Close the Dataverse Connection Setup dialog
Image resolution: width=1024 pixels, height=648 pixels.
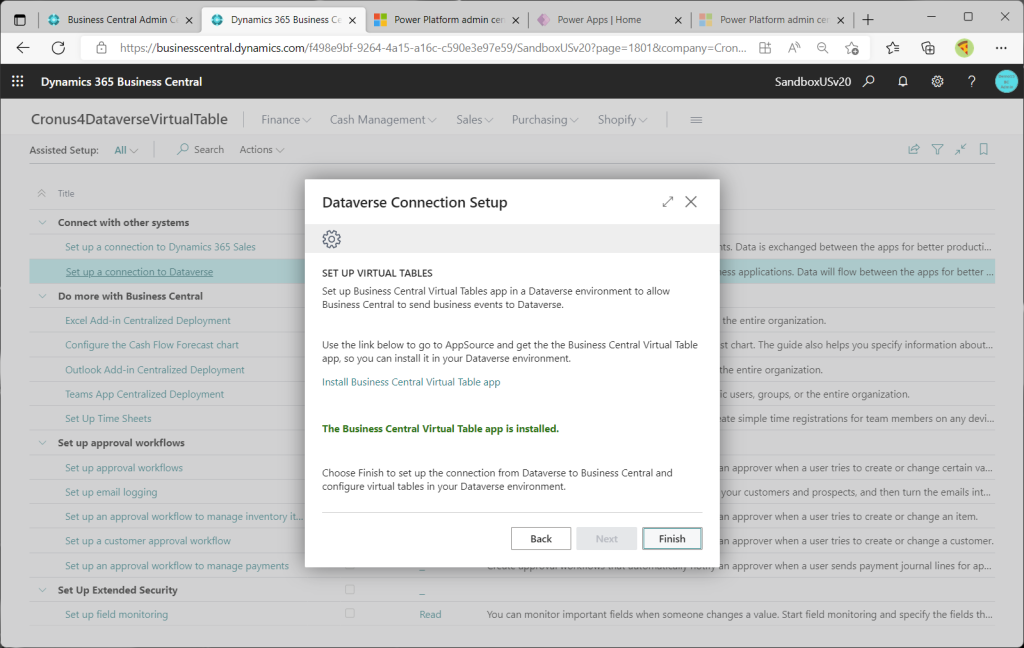pyautogui.click(x=691, y=202)
